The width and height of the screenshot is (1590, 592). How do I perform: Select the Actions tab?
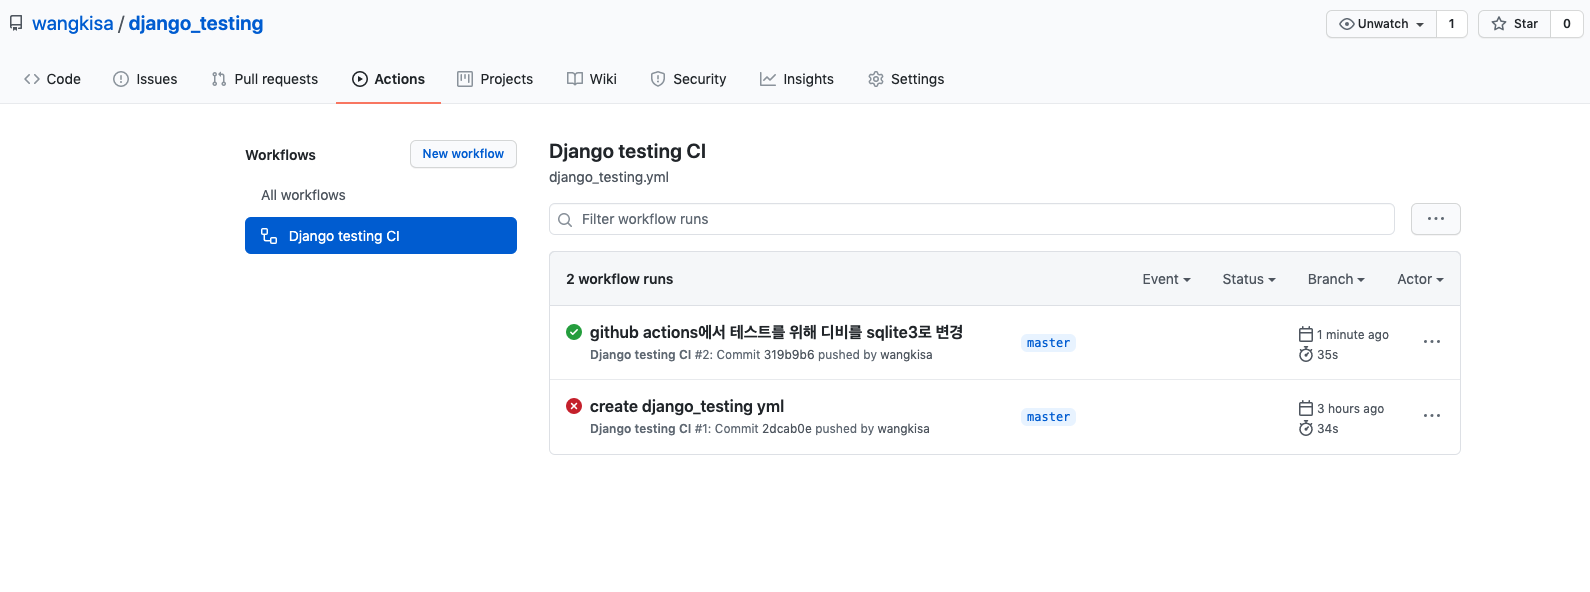(x=388, y=79)
